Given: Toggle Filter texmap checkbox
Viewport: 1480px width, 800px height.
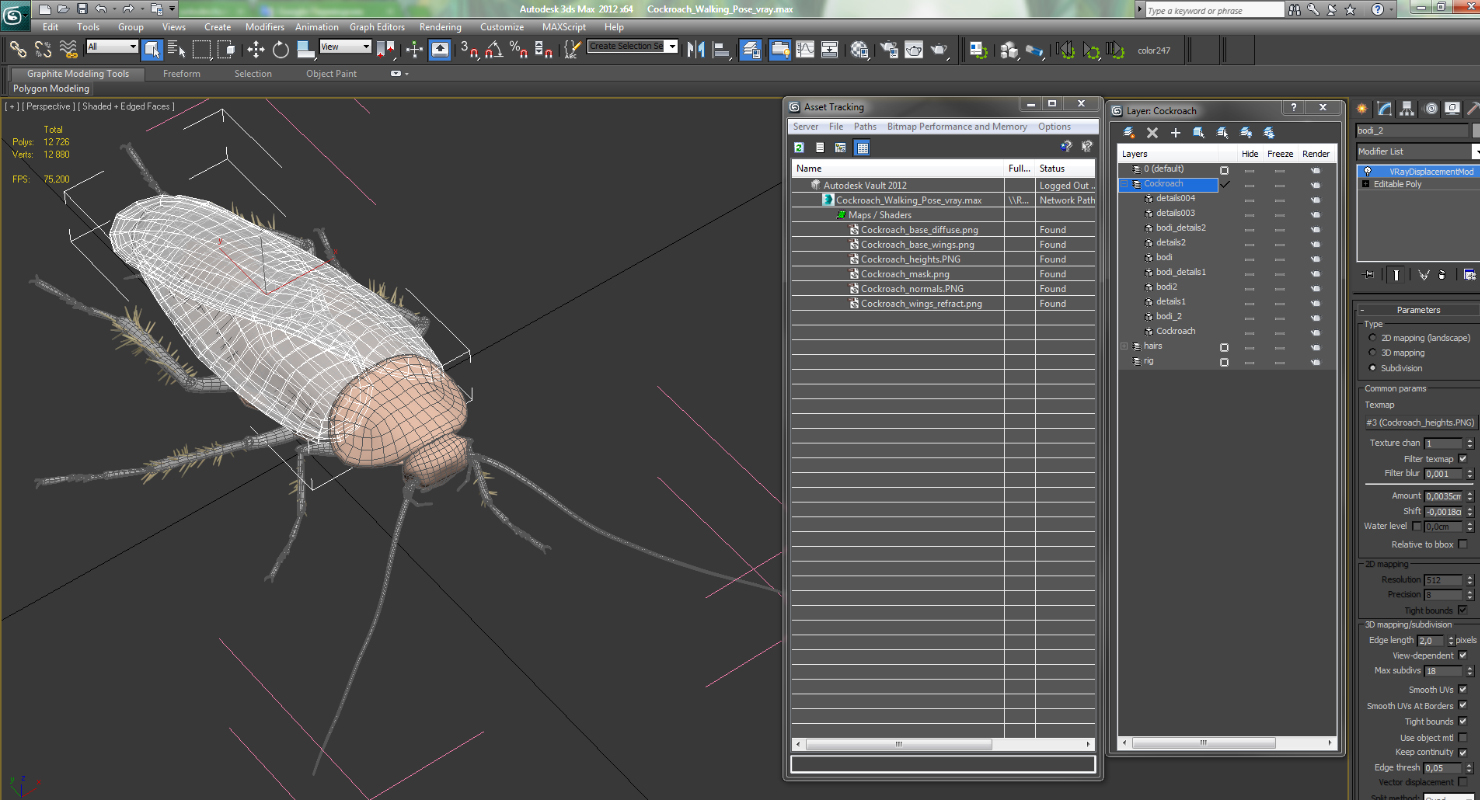Looking at the screenshot, I should point(1462,459).
